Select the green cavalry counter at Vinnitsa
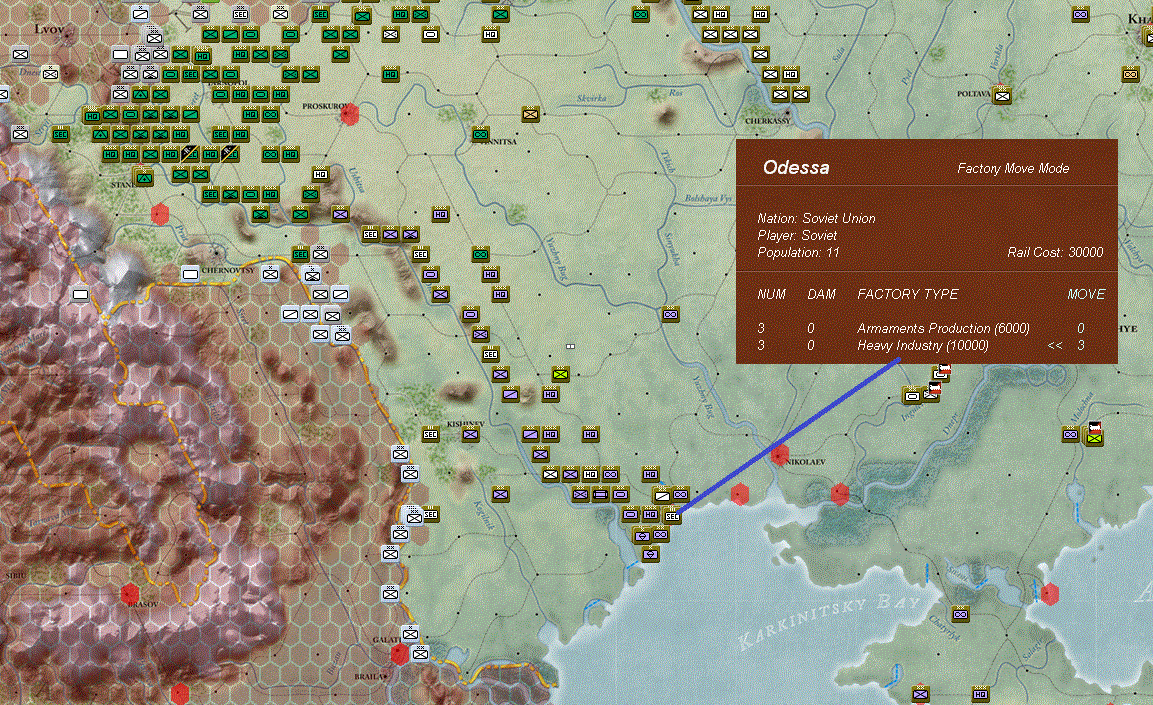 click(x=480, y=134)
